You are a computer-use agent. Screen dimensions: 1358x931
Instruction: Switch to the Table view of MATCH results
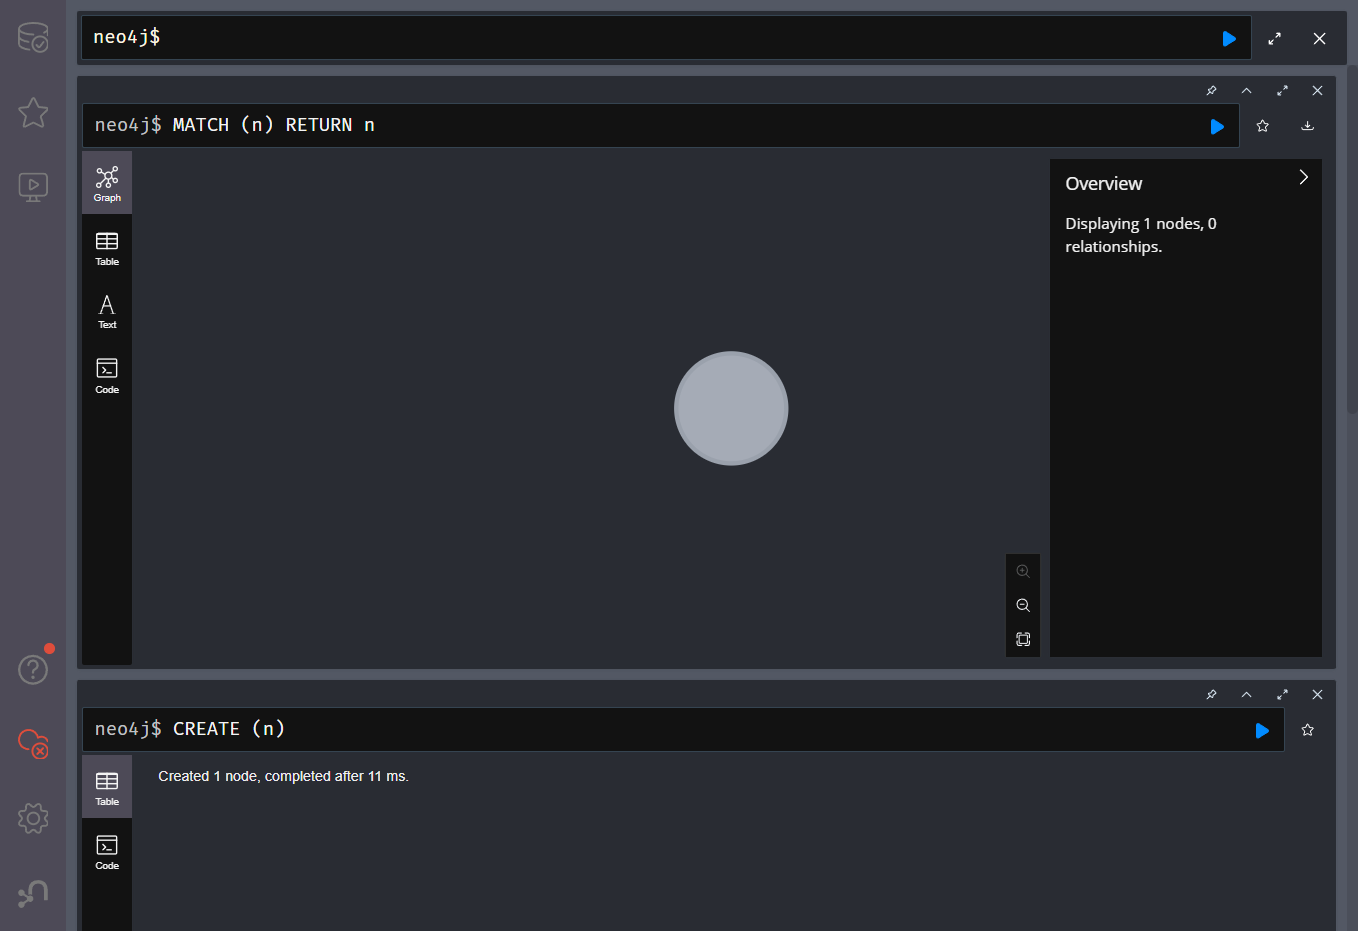(106, 247)
